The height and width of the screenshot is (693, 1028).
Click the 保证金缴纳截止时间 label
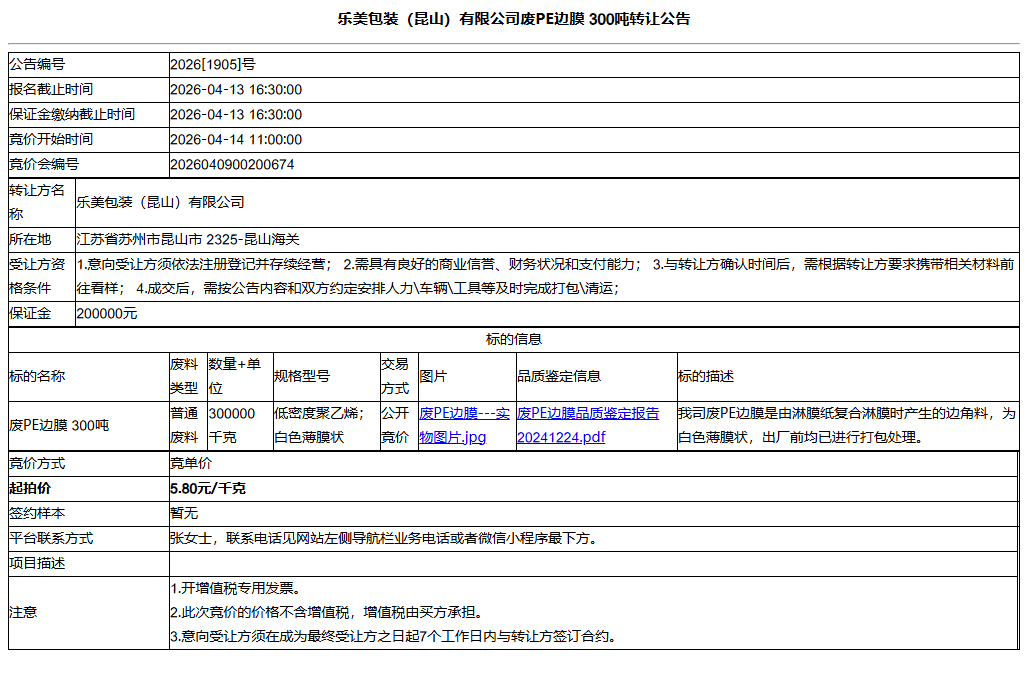[x=72, y=114]
